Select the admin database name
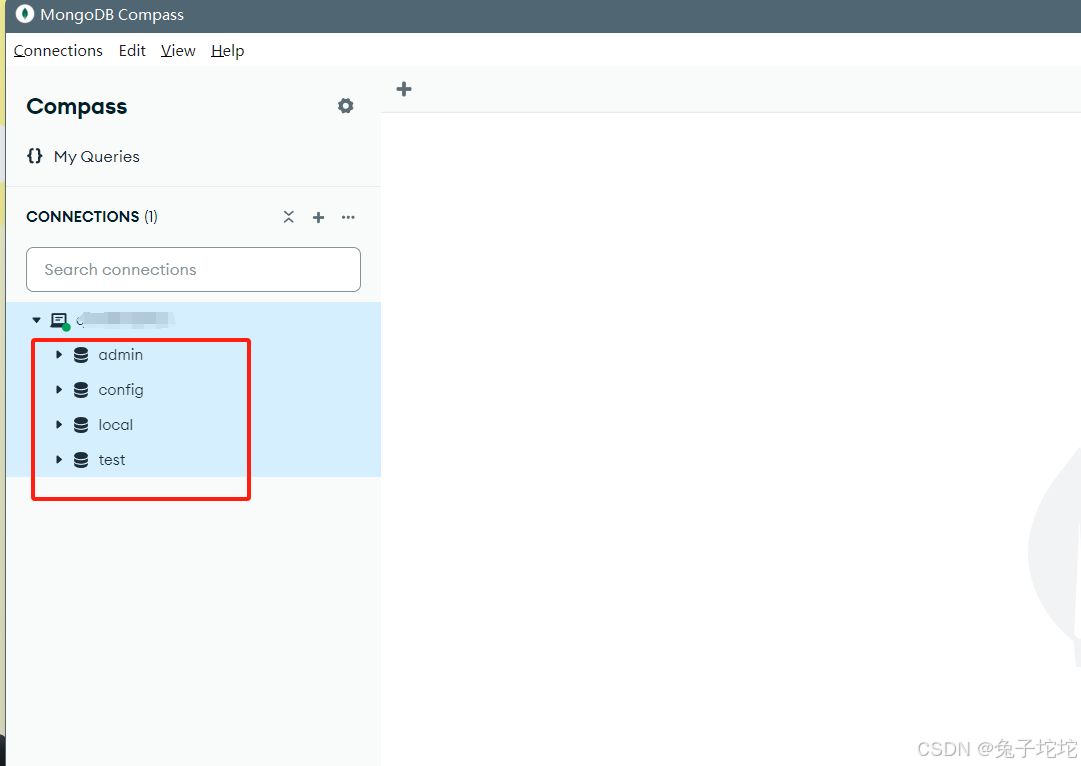This screenshot has width=1081, height=766. tap(121, 355)
